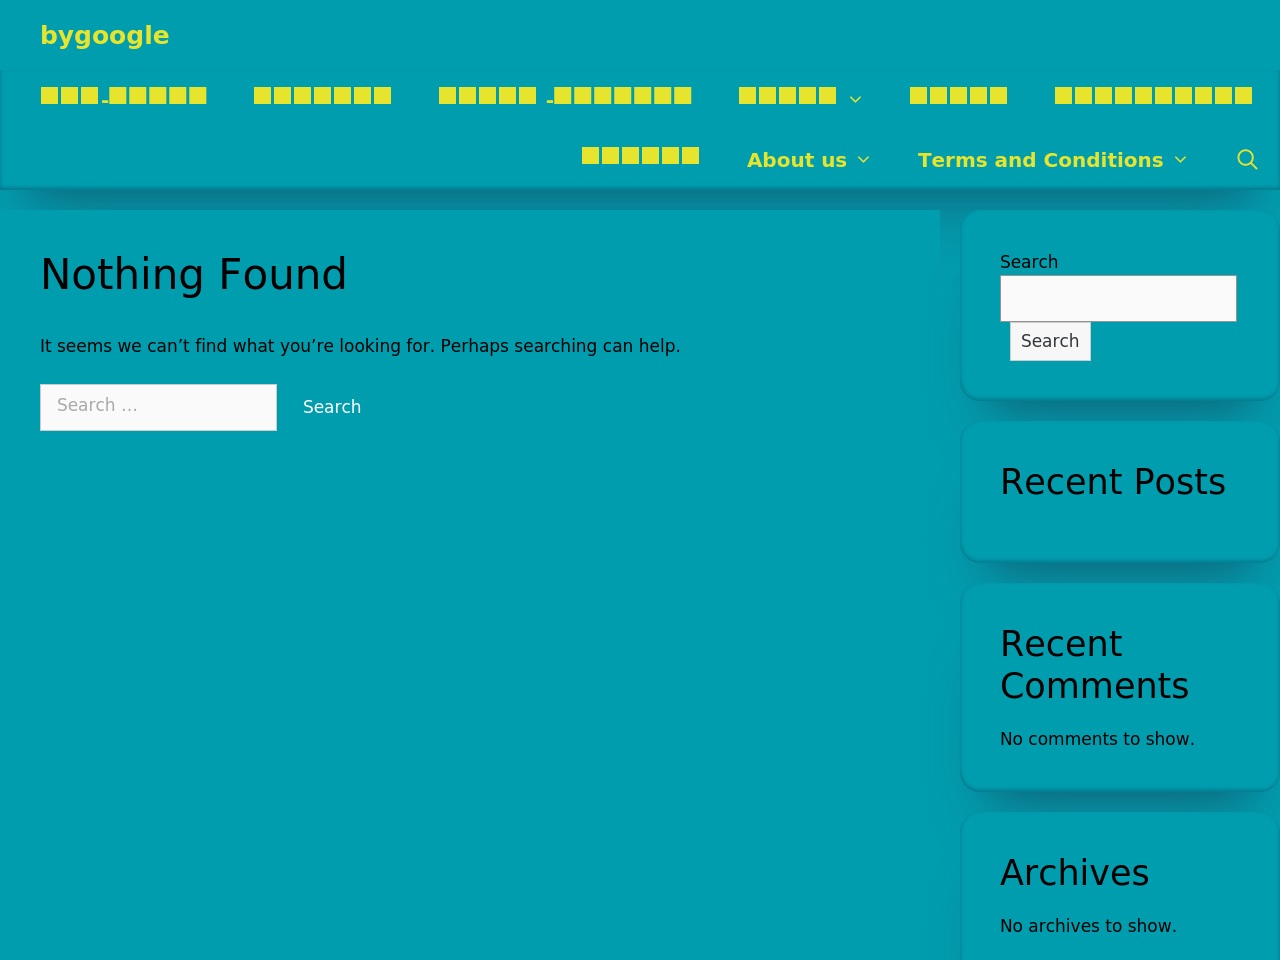Open the Terms and Conditions menu item
Viewport: 1280px width, 960px height.
point(1040,160)
